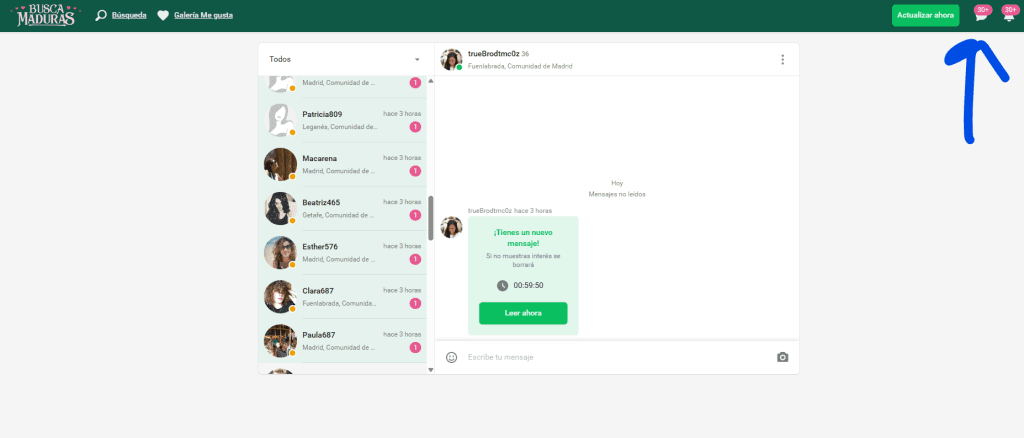Image resolution: width=1024 pixels, height=438 pixels.
Task: Open Macarena's chat in the list
Action: point(340,164)
